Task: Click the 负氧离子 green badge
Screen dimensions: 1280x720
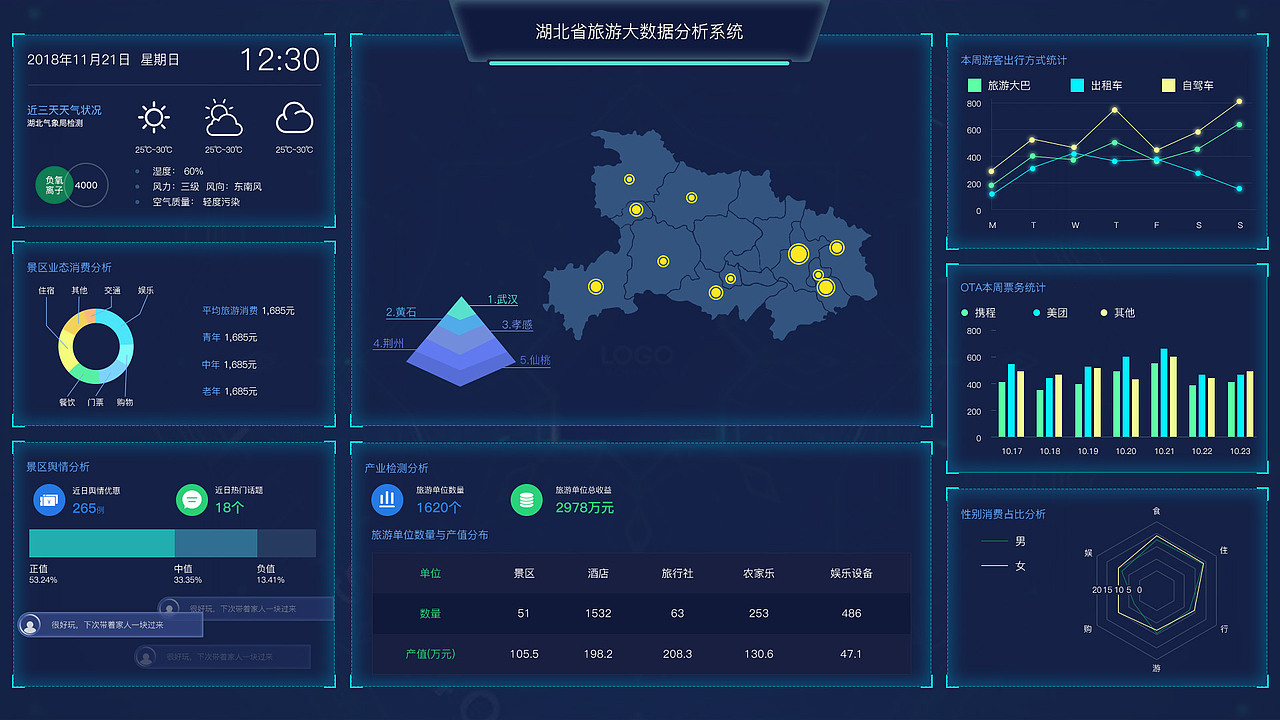Action: (55, 185)
